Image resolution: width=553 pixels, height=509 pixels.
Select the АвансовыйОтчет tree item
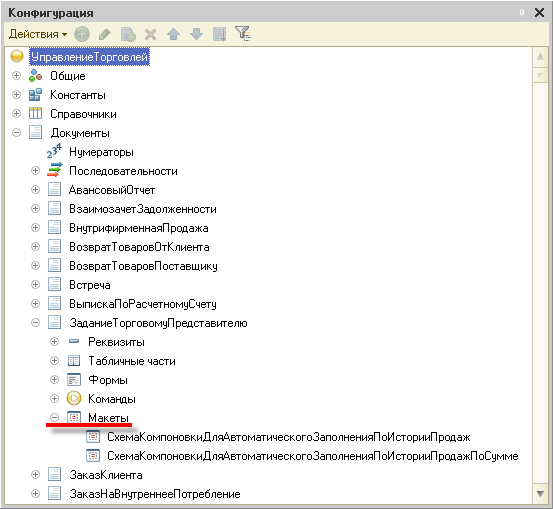click(112, 190)
